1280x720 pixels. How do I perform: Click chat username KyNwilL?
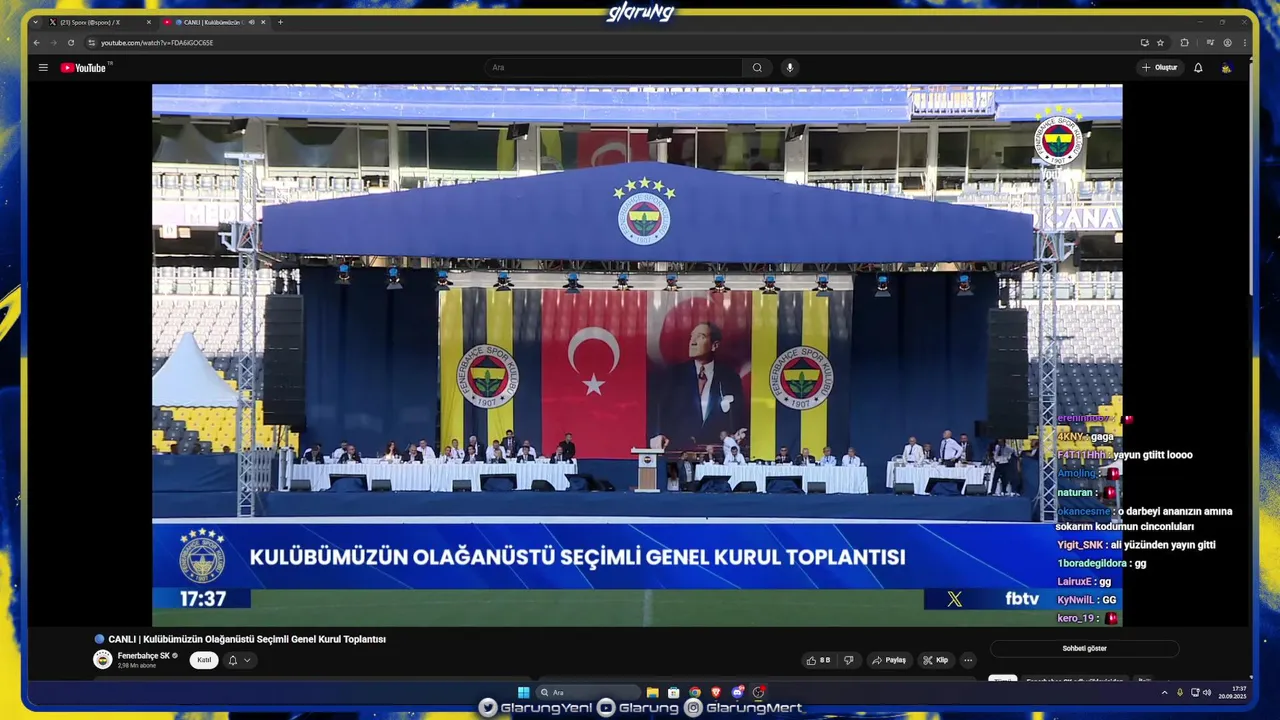pos(1076,600)
